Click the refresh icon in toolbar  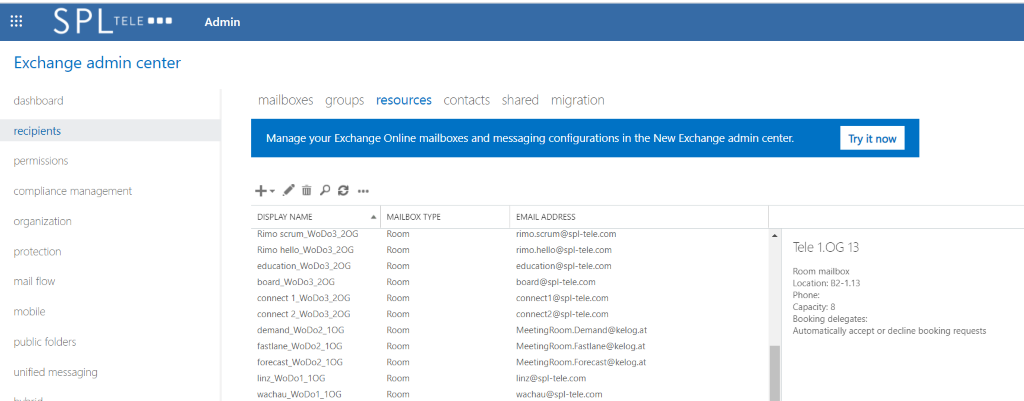point(343,191)
